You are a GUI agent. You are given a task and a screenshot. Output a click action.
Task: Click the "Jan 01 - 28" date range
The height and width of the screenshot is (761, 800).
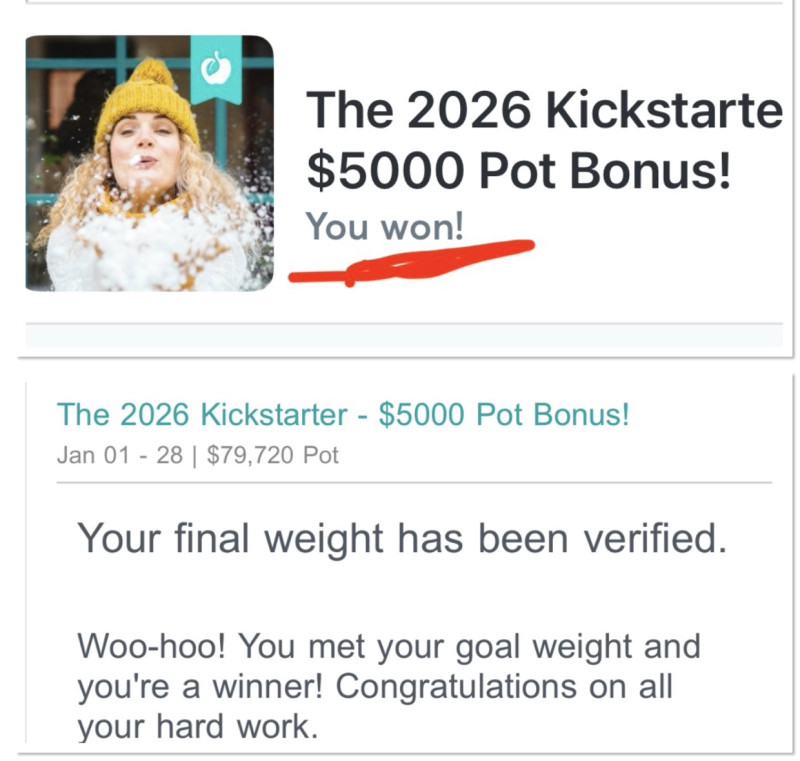tap(123, 456)
